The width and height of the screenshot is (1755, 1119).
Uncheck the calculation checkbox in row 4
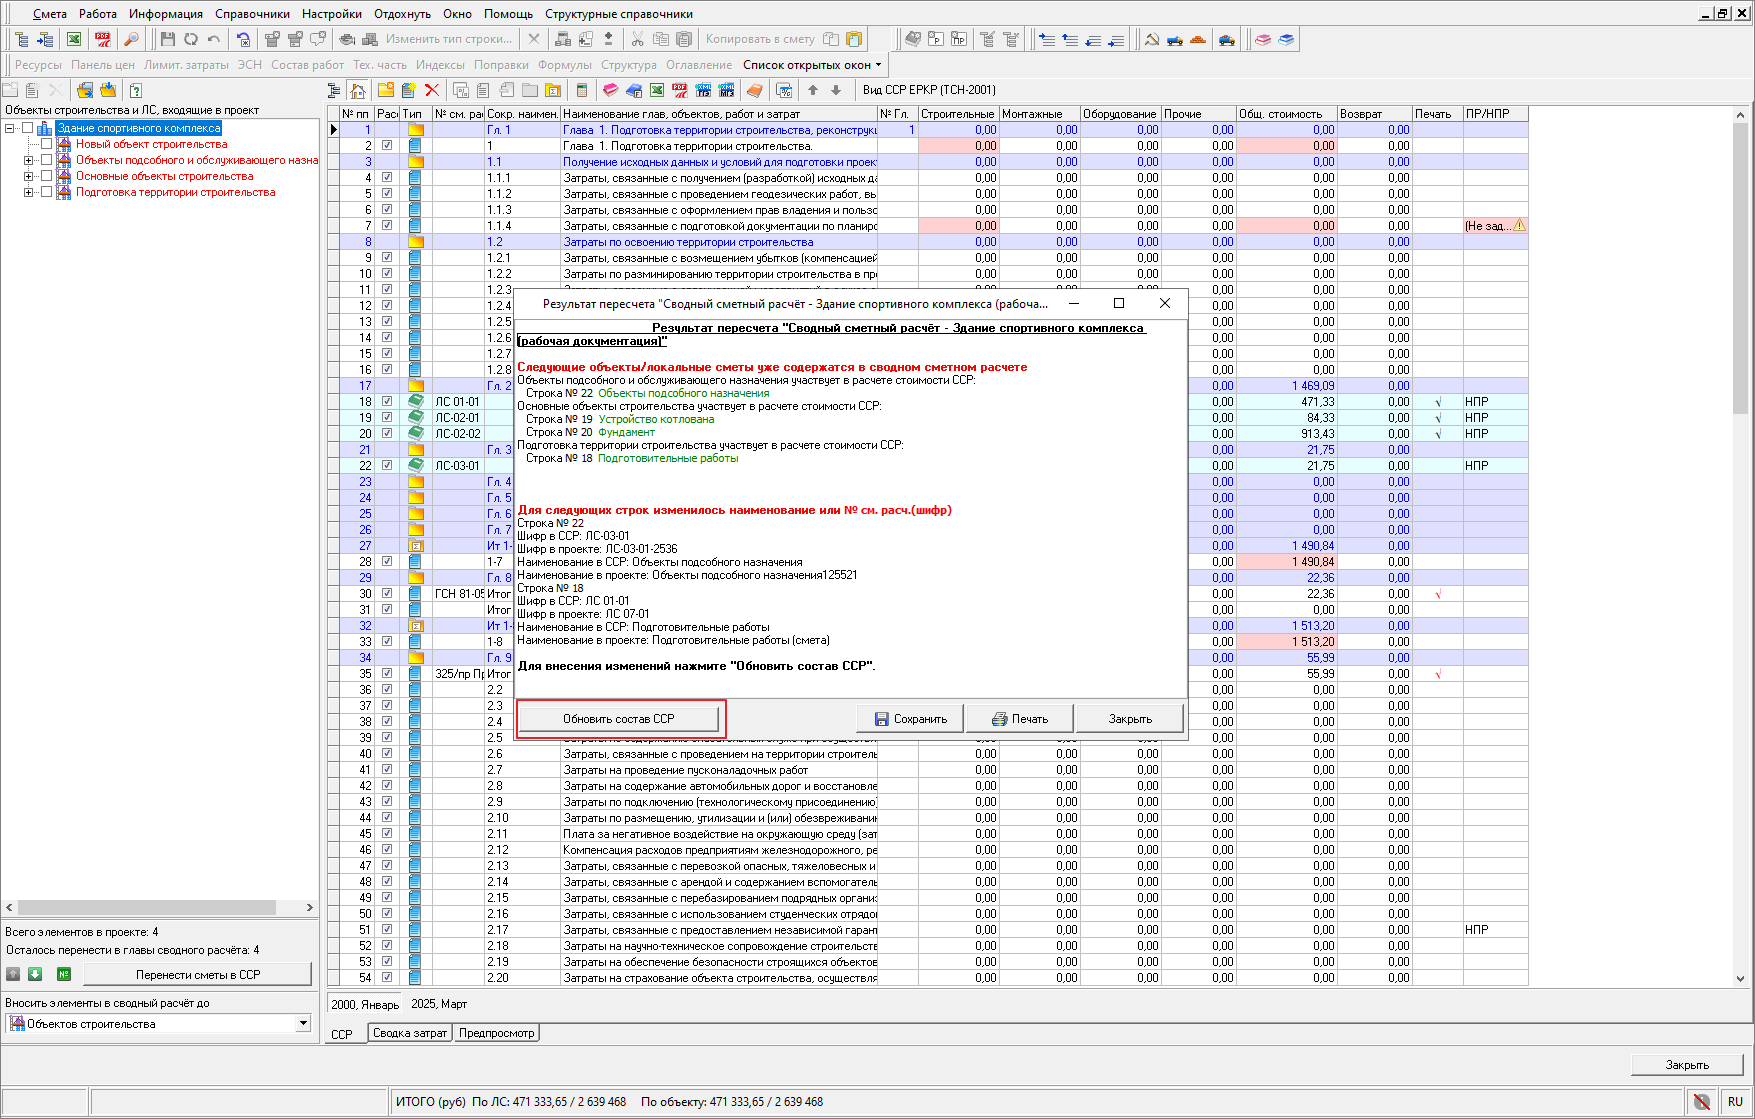point(387,177)
